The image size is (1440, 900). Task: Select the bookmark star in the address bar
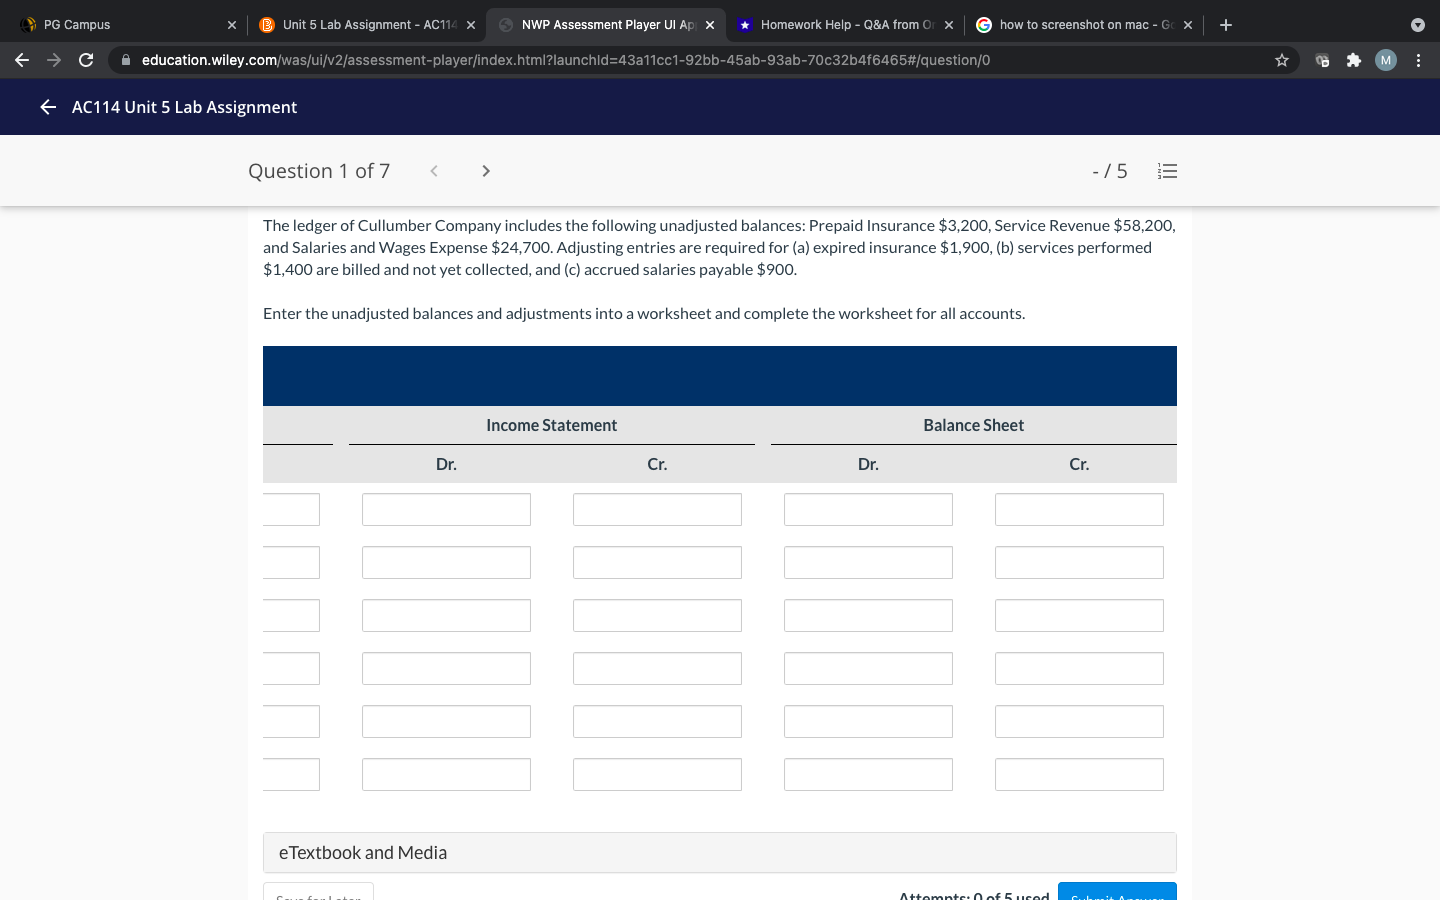[1281, 60]
